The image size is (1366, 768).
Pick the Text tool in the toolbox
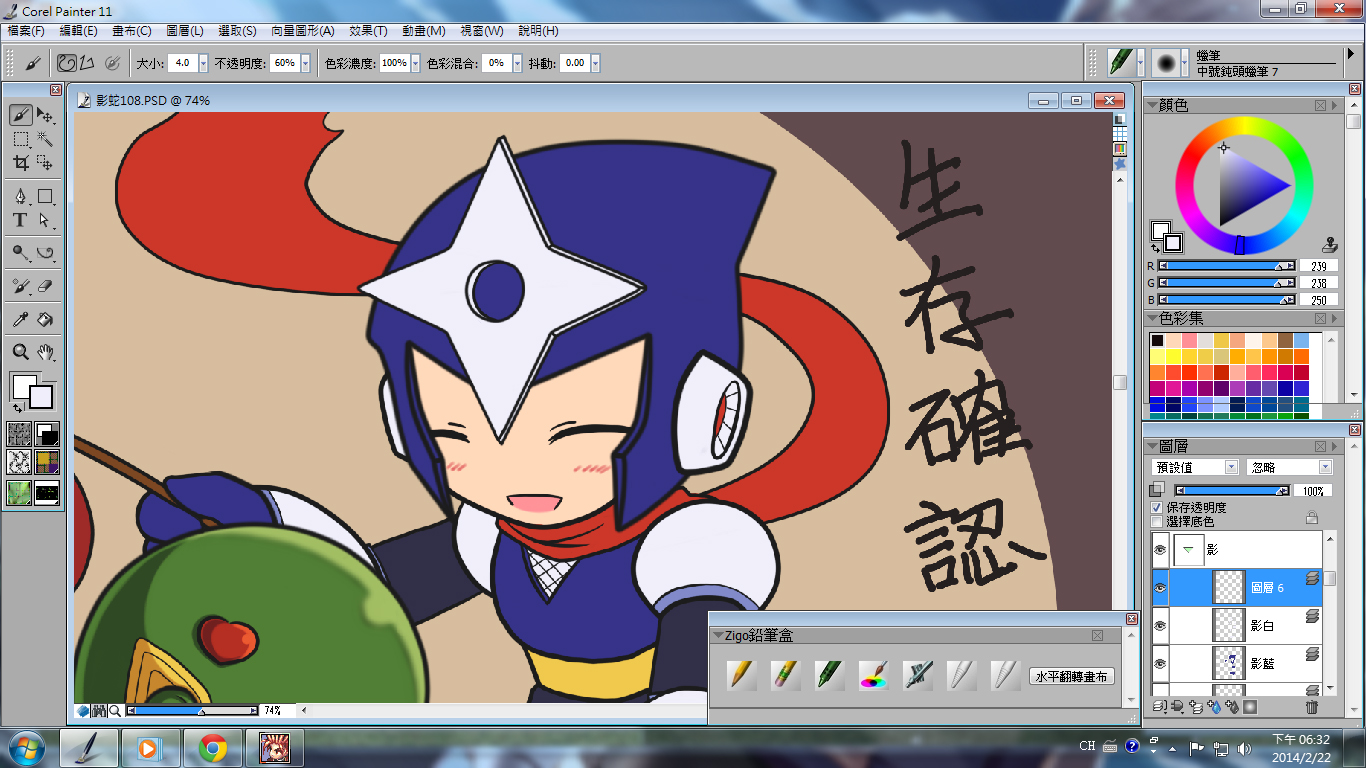click(20, 220)
